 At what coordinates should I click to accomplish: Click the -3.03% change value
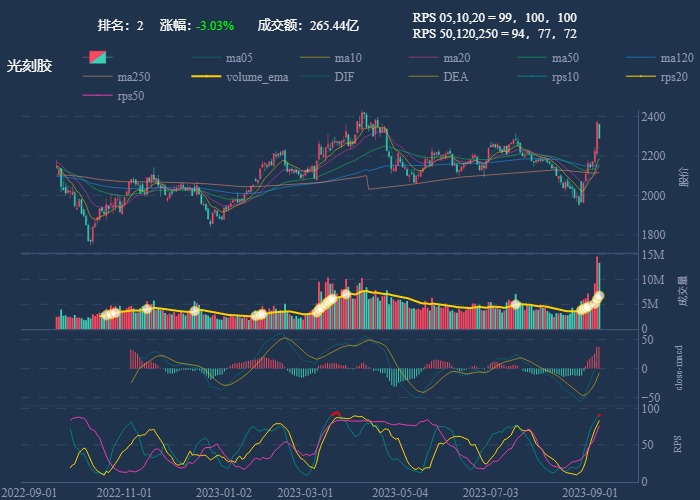coord(215,25)
